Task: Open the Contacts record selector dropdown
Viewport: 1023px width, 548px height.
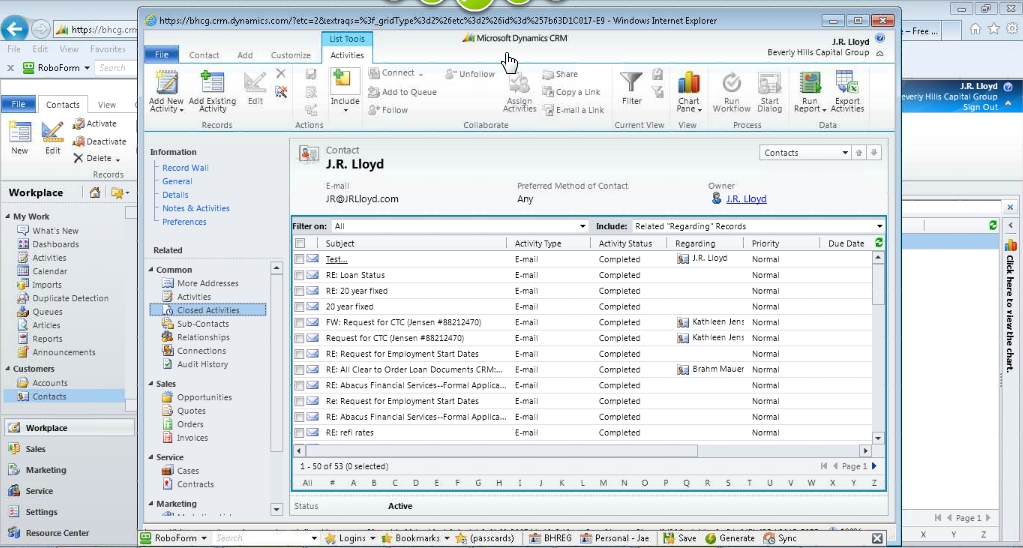Action: click(845, 153)
